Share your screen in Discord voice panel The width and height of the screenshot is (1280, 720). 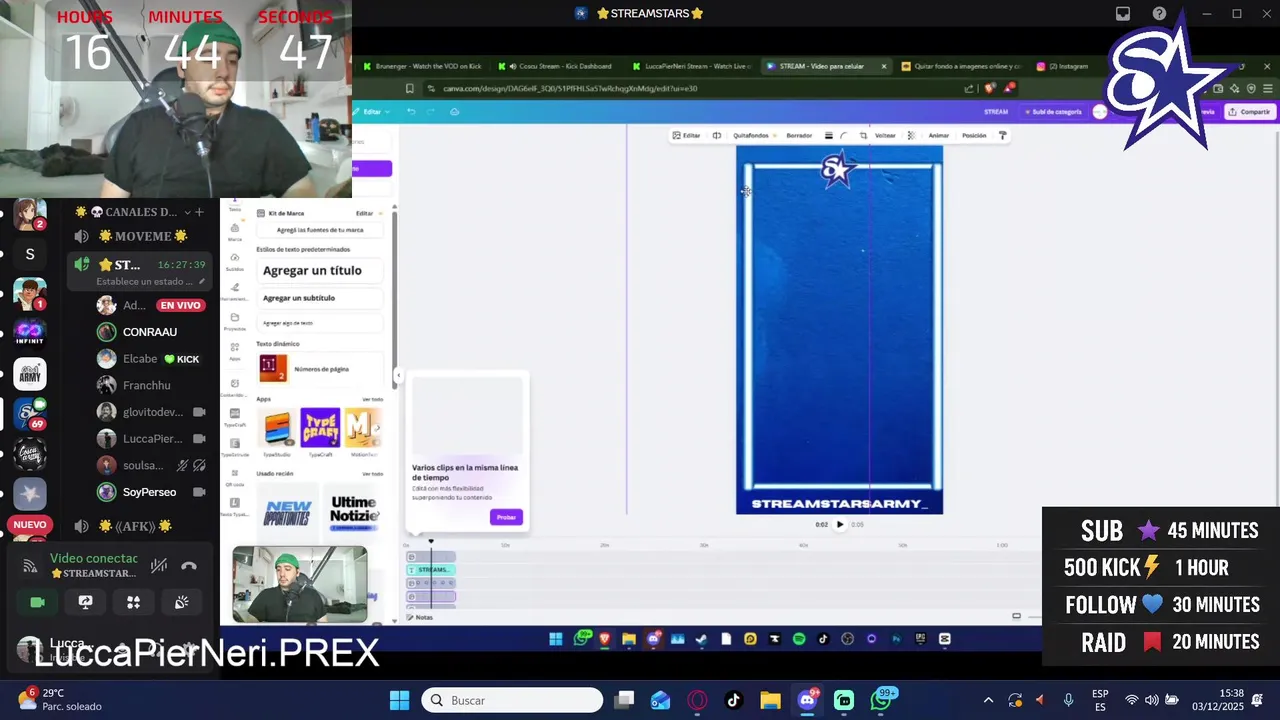(86, 602)
